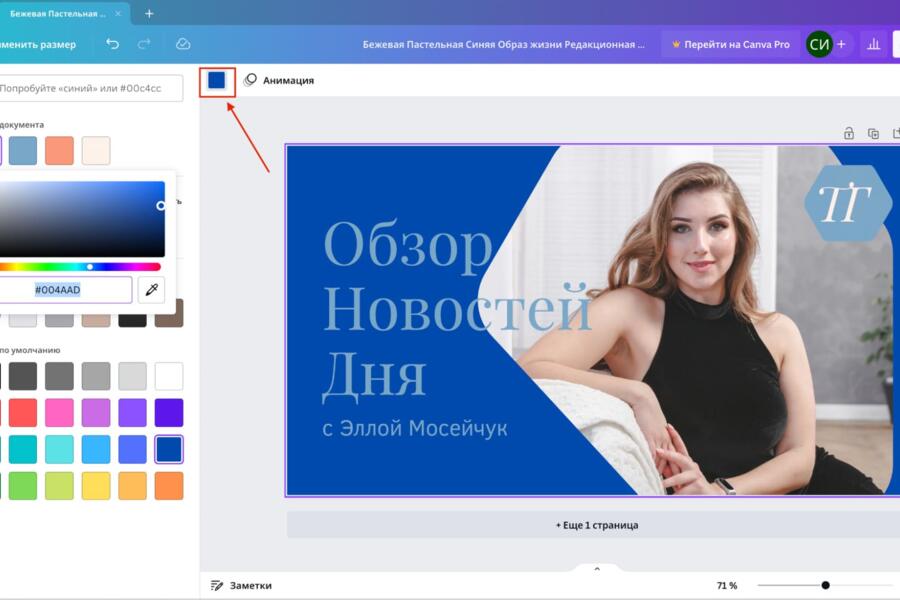Click the Redo icon in the top toolbar
Viewport: 900px width, 600px height.
(x=144, y=43)
